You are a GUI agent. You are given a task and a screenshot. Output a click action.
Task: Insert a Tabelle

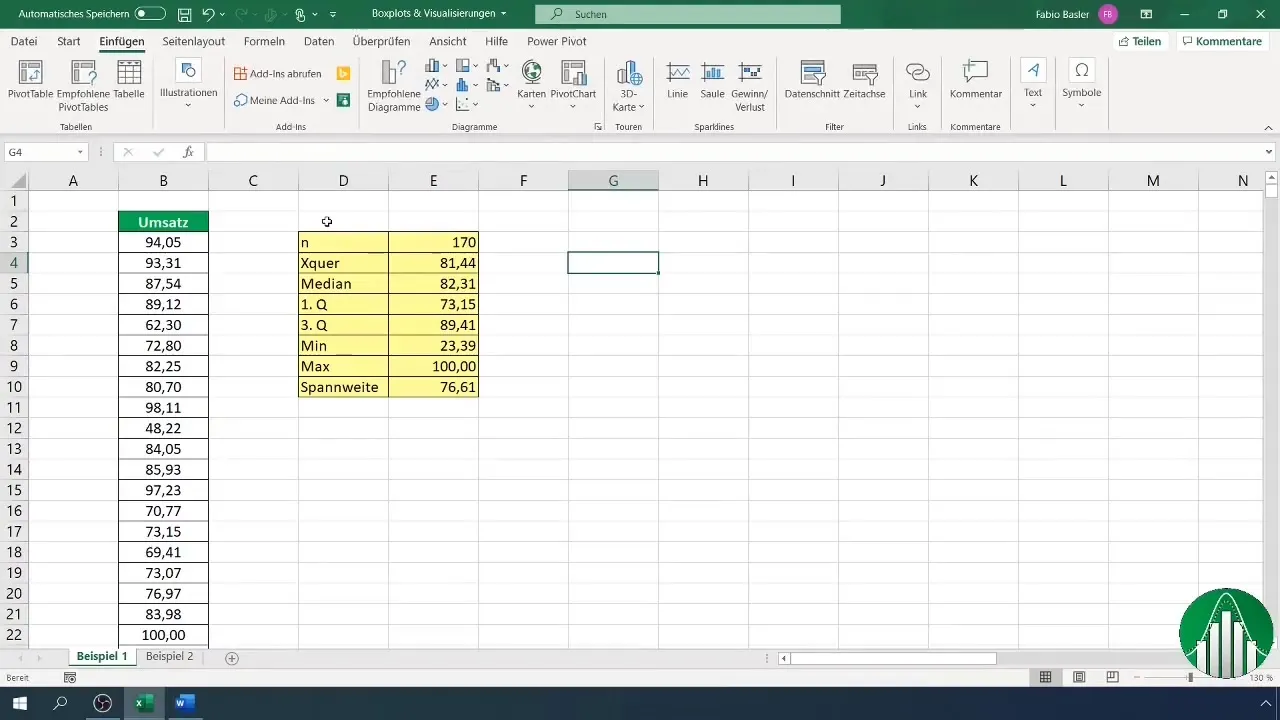click(129, 80)
